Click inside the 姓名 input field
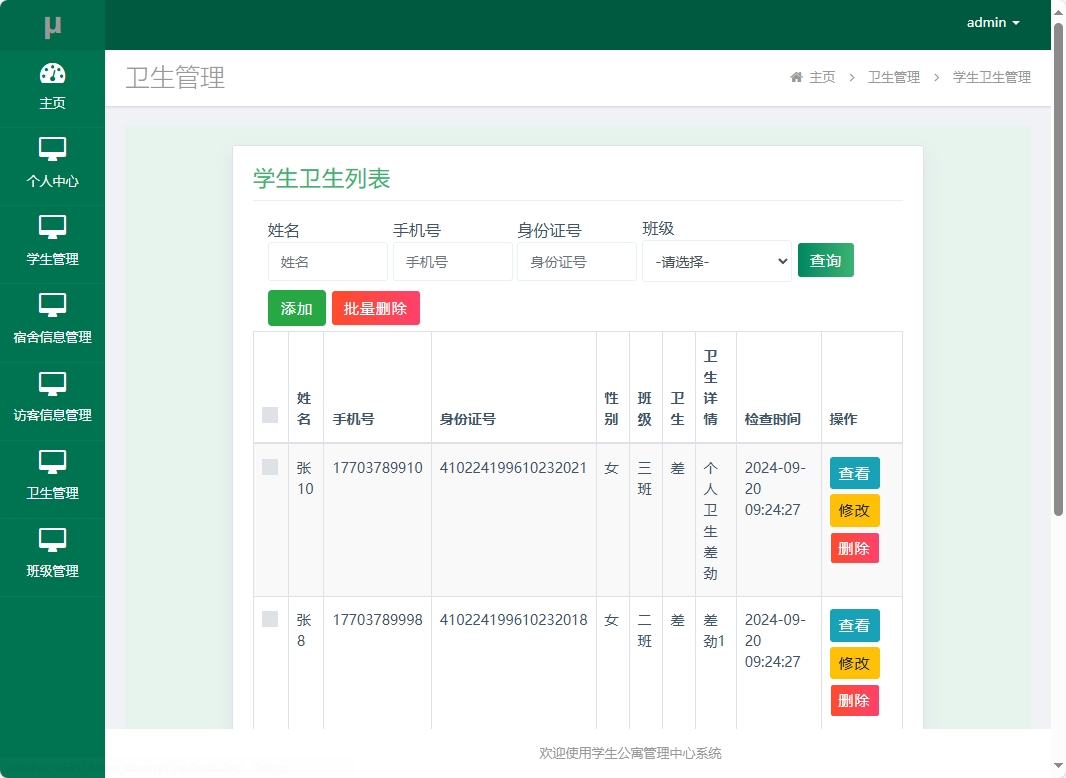Screen dimensions: 1066x778 coord(327,261)
